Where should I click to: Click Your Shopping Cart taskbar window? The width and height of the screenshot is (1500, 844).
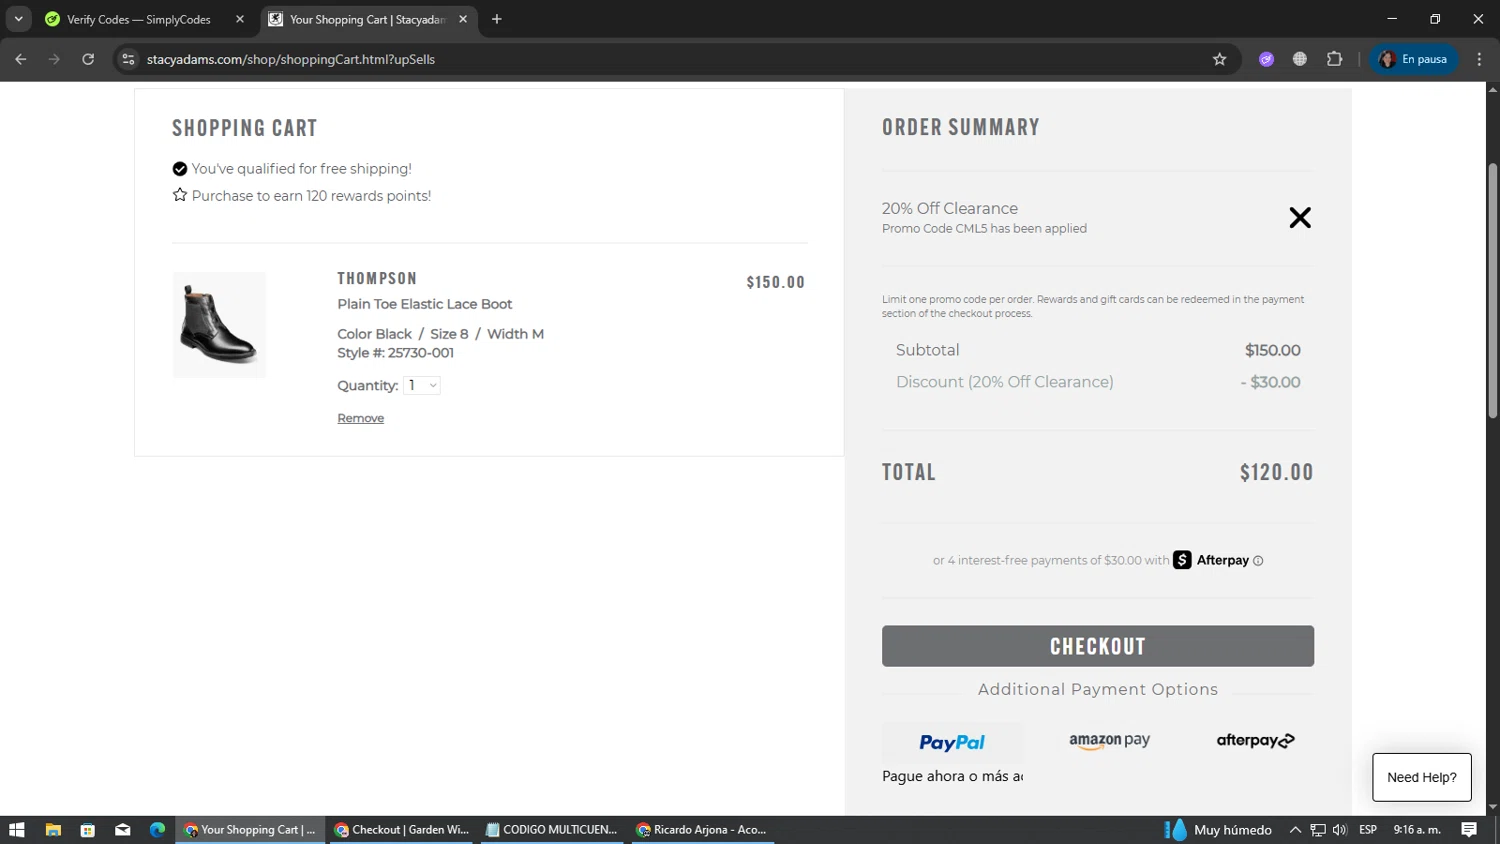[x=250, y=830]
